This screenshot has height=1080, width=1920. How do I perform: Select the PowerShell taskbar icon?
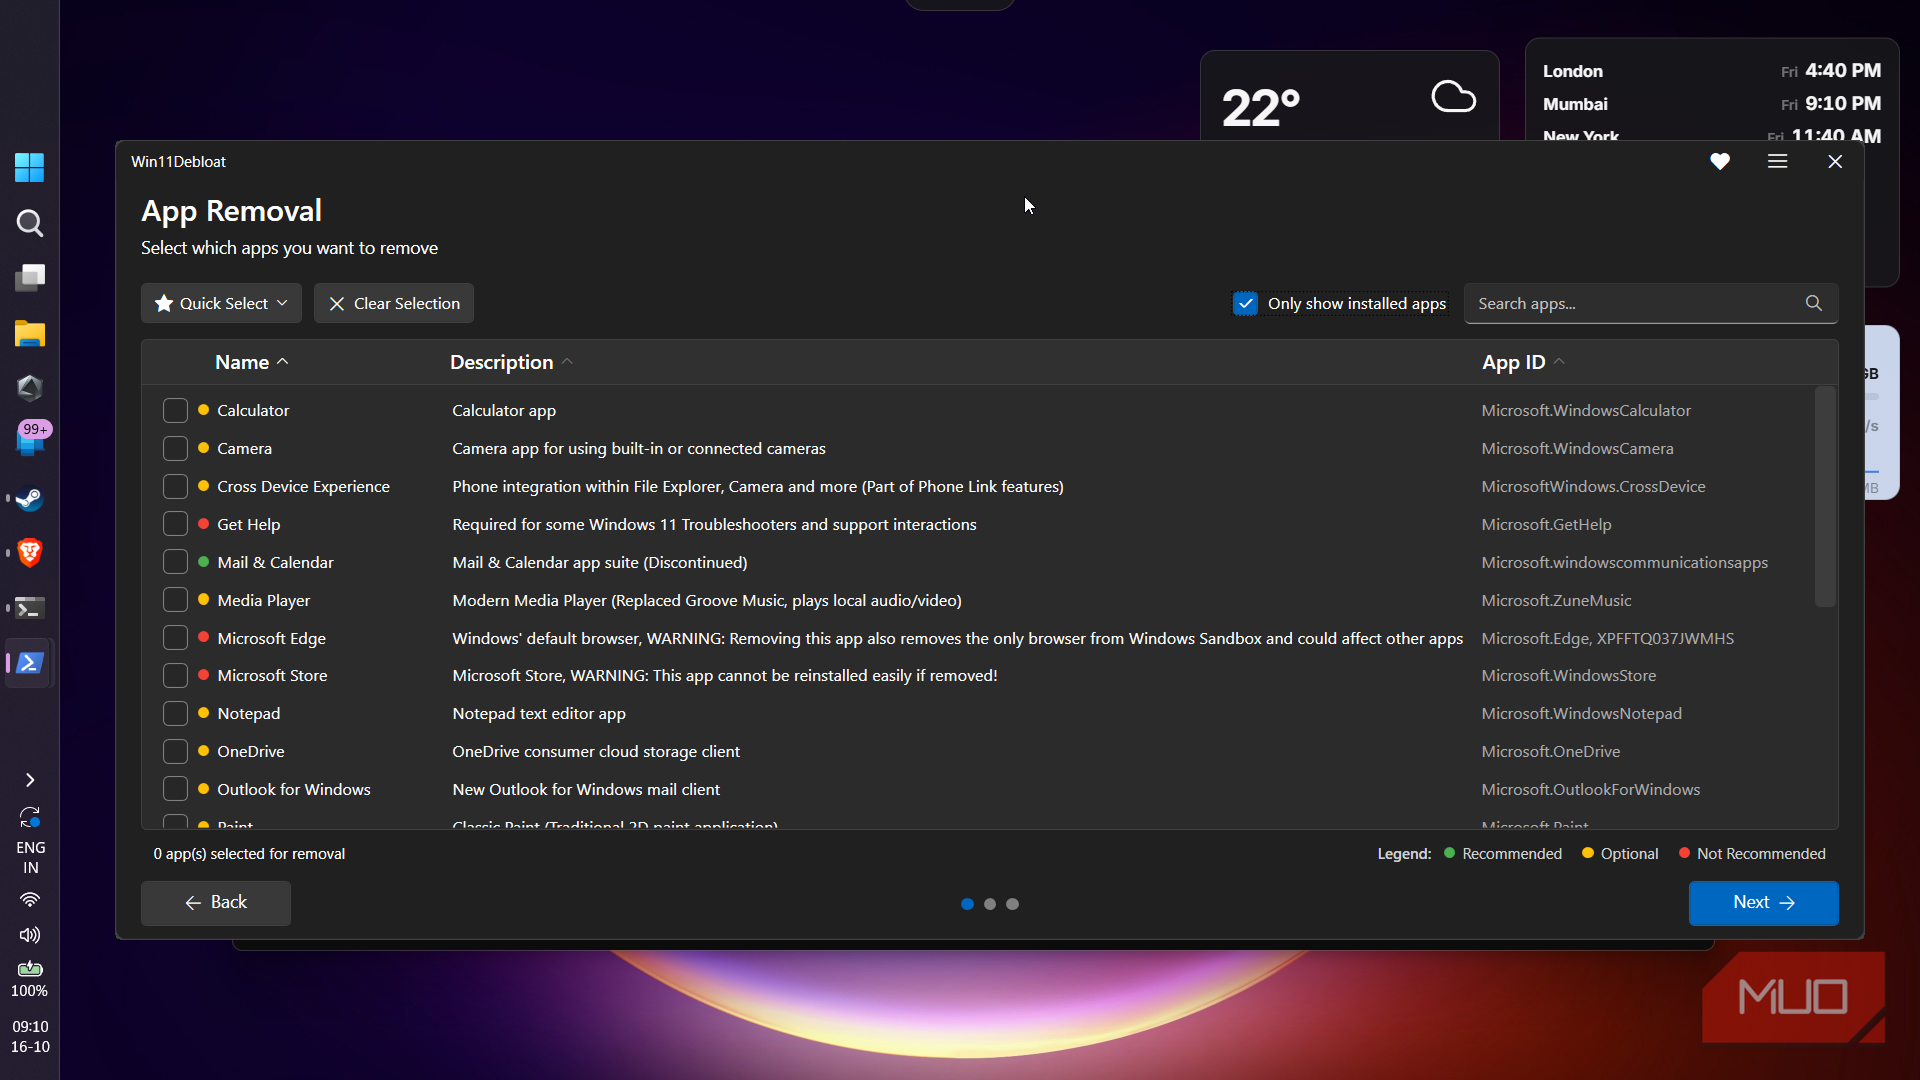[29, 663]
